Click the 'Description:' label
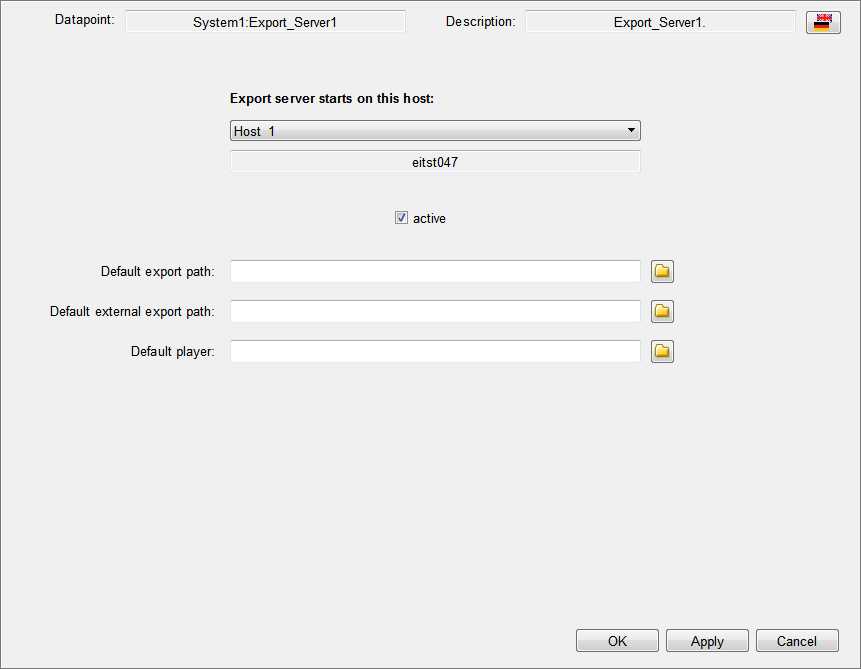861x669 pixels. pos(480,21)
